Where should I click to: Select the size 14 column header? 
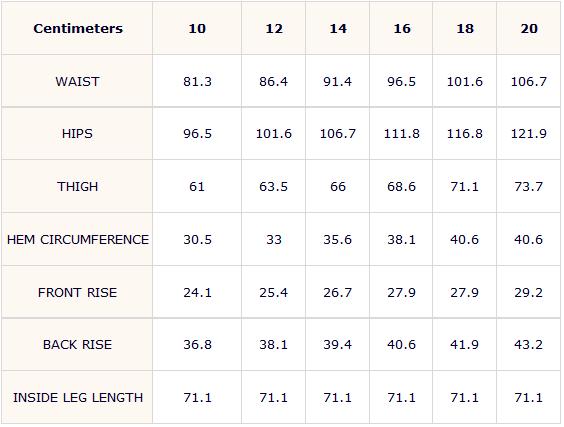point(338,28)
